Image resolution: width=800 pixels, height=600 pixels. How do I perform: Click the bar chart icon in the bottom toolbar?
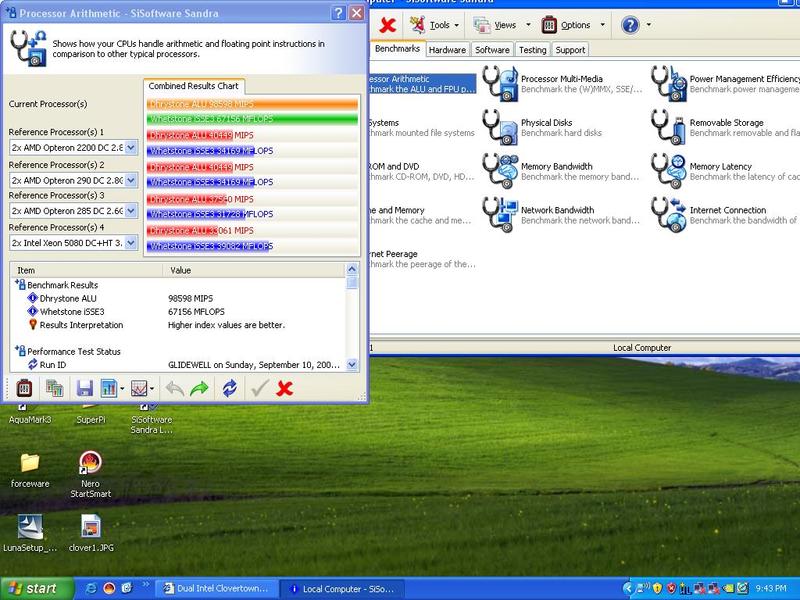pos(109,389)
